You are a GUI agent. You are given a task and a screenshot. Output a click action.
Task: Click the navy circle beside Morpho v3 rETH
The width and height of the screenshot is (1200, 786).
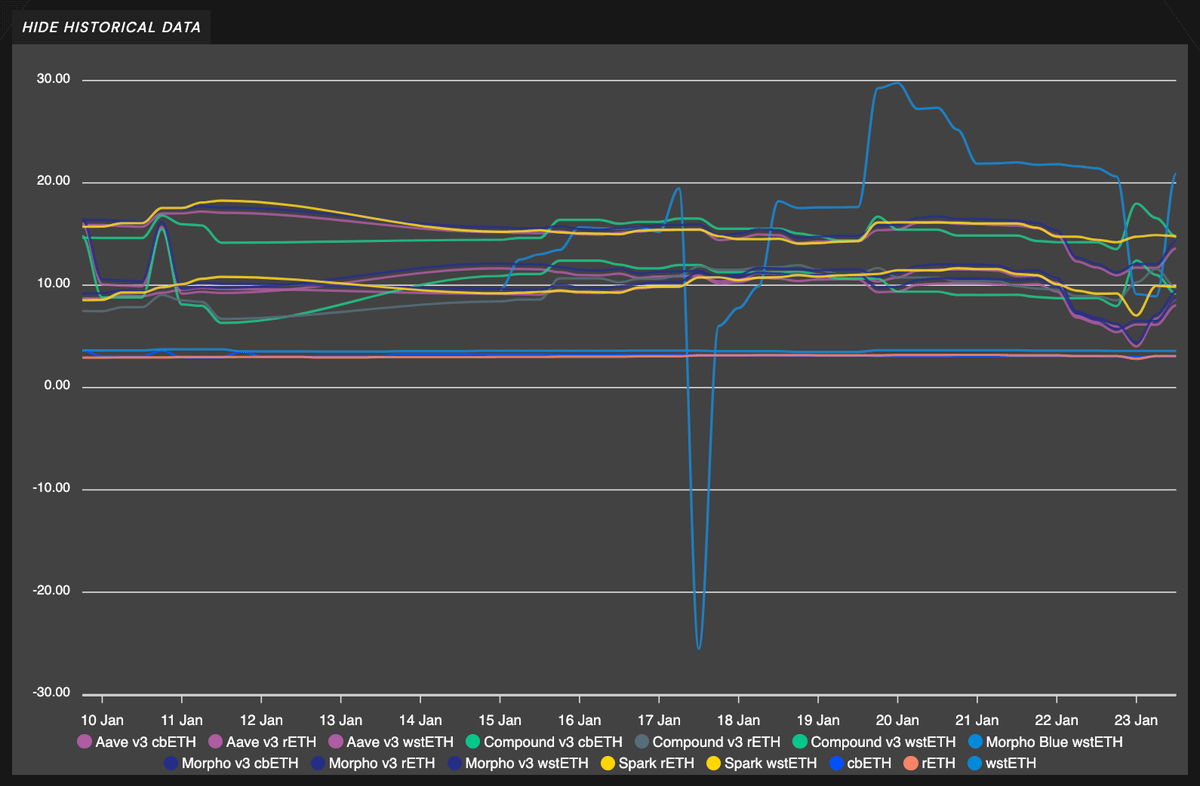tap(317, 763)
